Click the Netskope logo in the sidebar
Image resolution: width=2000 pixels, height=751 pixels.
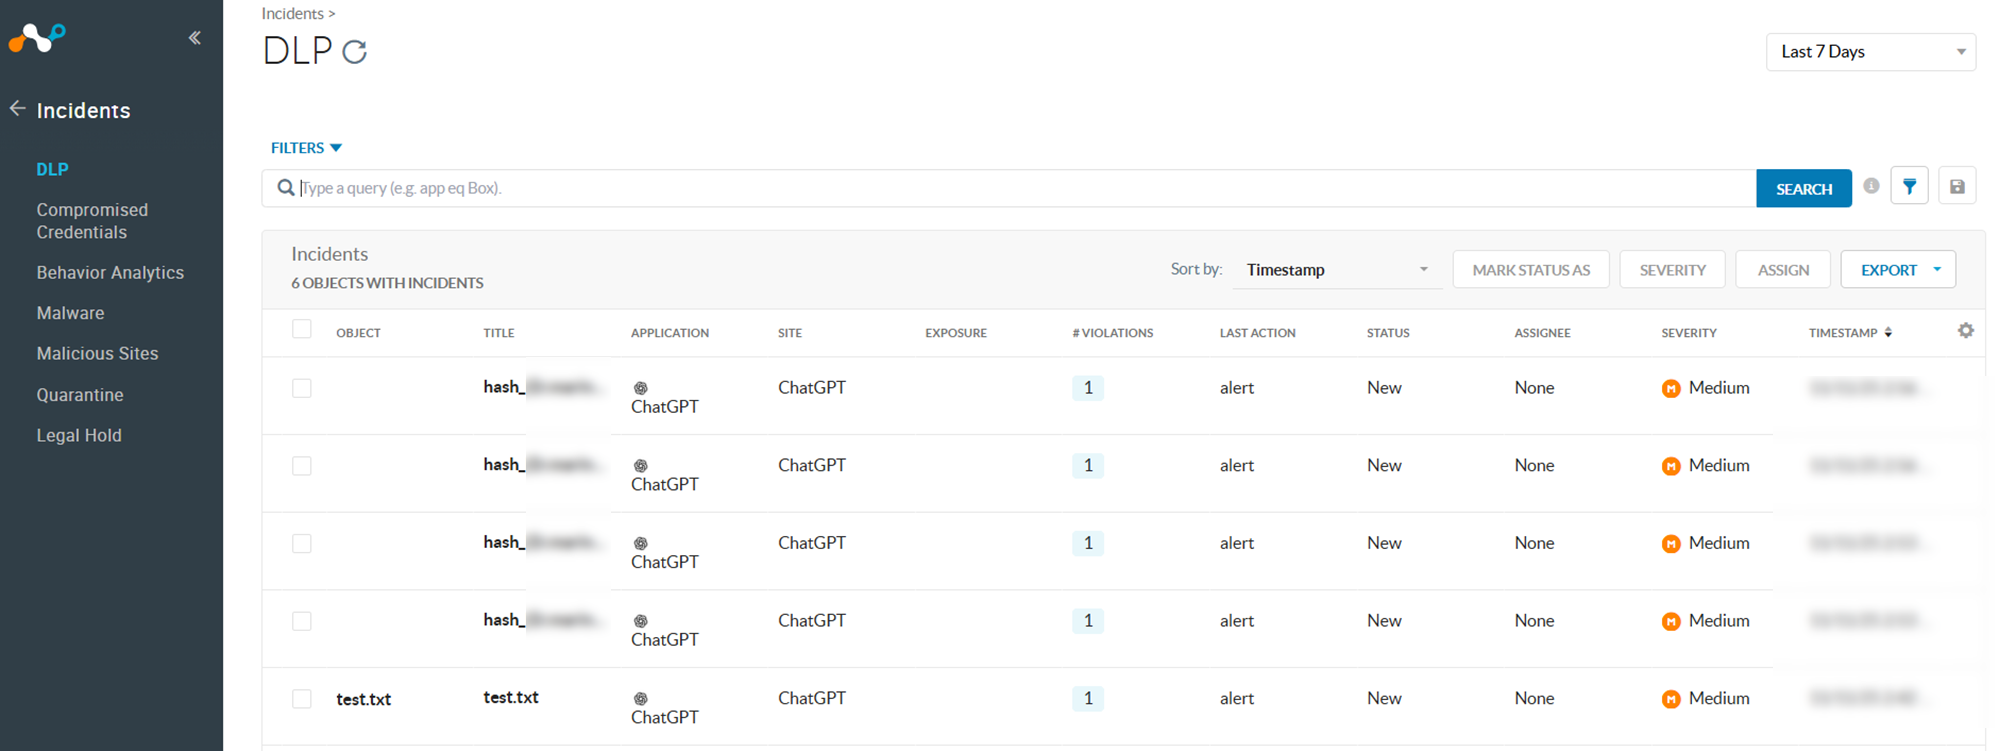tap(37, 38)
